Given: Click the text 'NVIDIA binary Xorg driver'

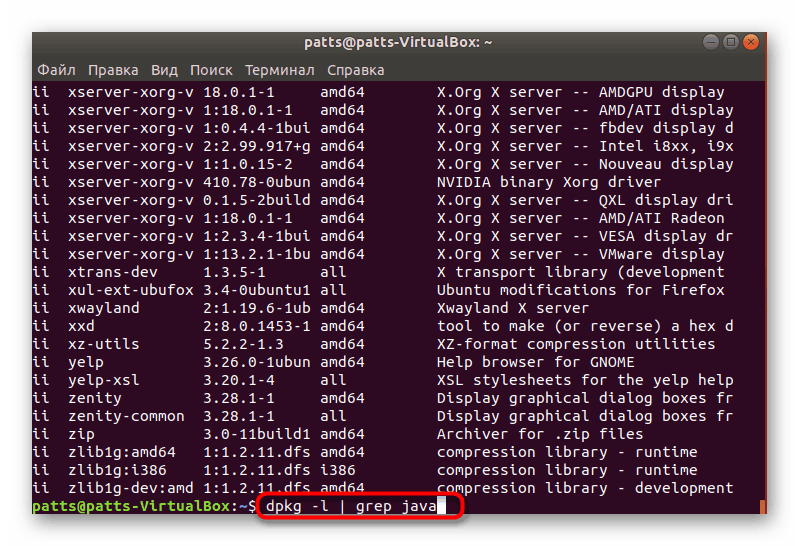Looking at the screenshot, I should 549,182.
